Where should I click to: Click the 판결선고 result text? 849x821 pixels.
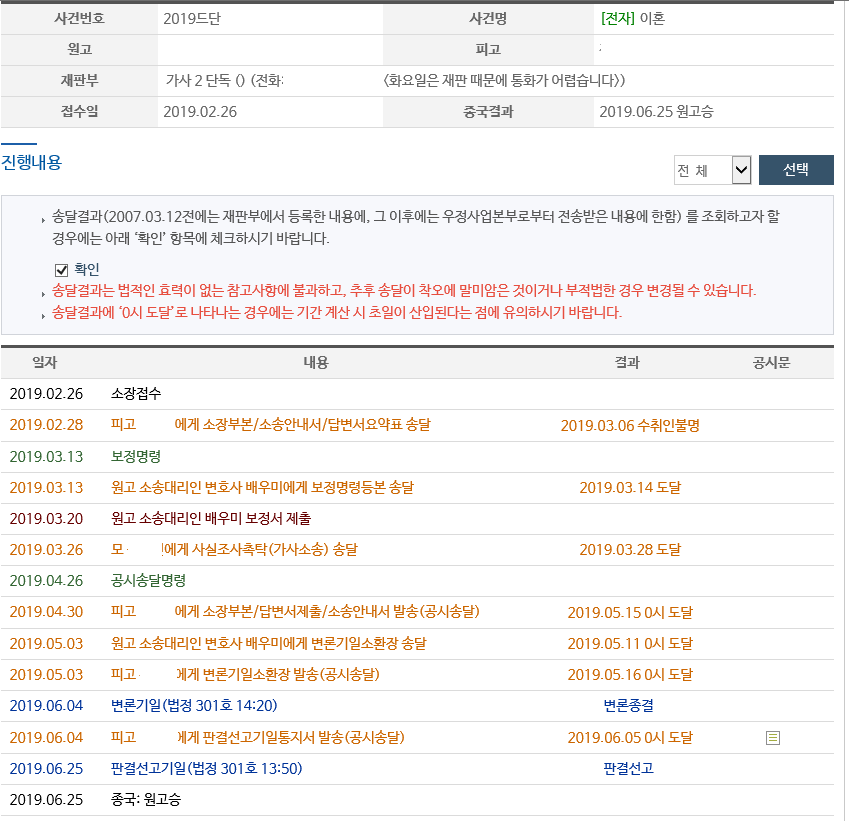click(x=628, y=768)
